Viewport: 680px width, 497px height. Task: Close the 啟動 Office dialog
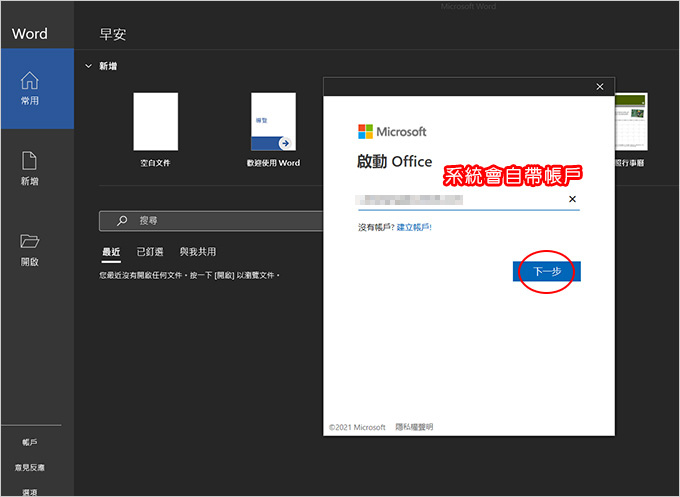click(600, 87)
